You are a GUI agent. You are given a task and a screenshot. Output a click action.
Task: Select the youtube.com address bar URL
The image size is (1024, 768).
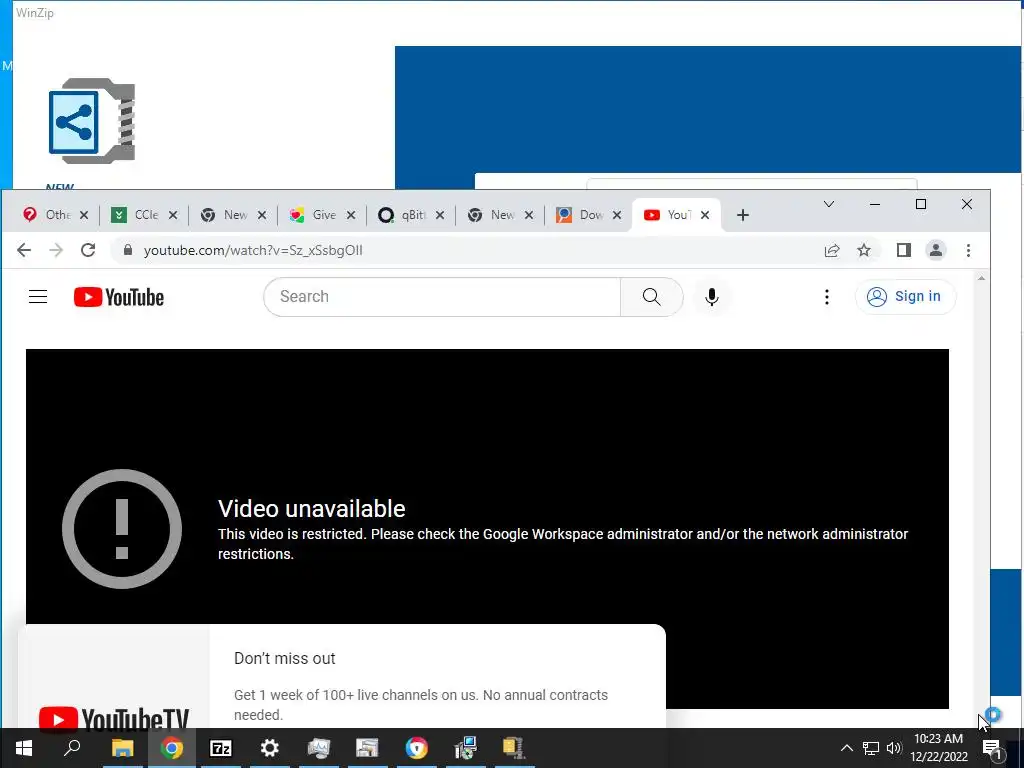tap(253, 250)
